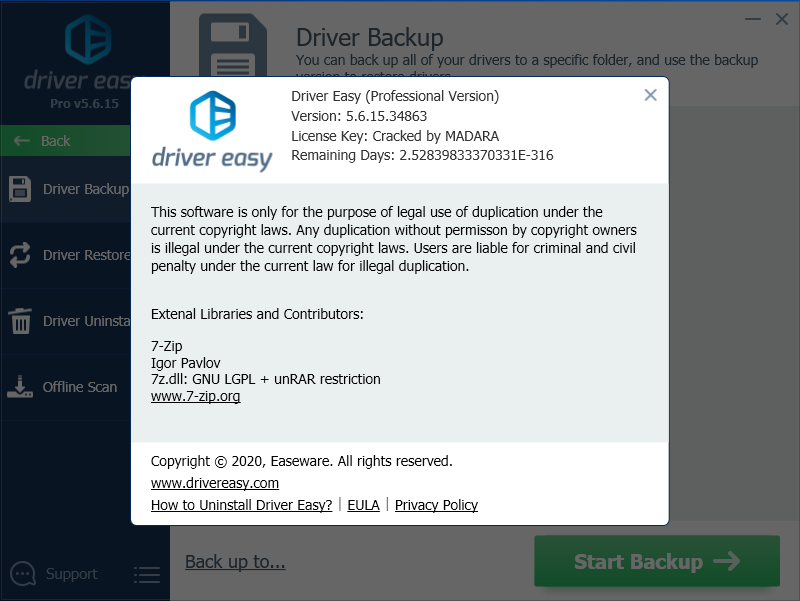800x601 pixels.
Task: Close the Driver Easy main window
Action: coord(782,19)
